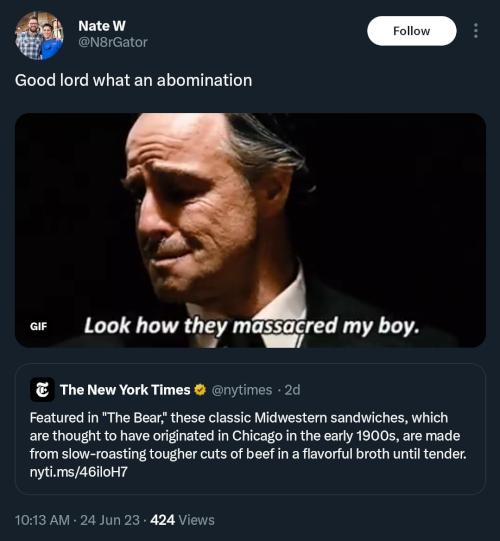Open The New York Times account name
This screenshot has height=541, width=500.
coord(125,390)
